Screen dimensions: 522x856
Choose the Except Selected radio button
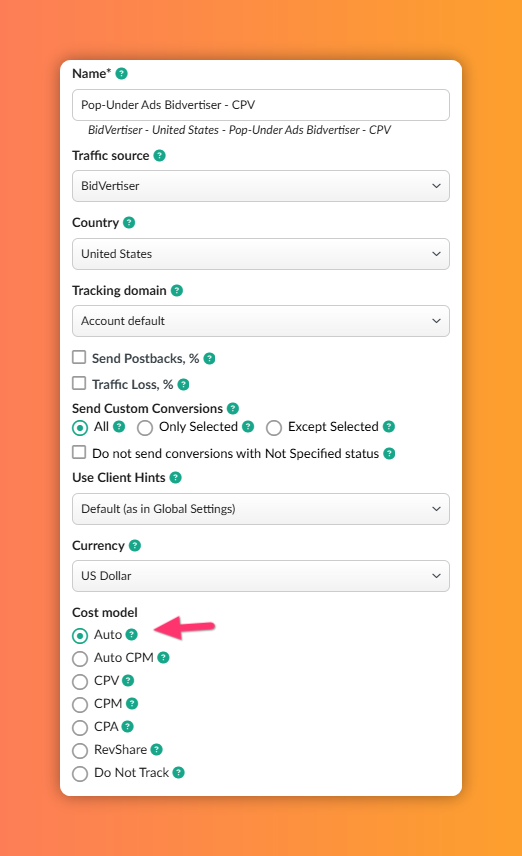pos(274,428)
